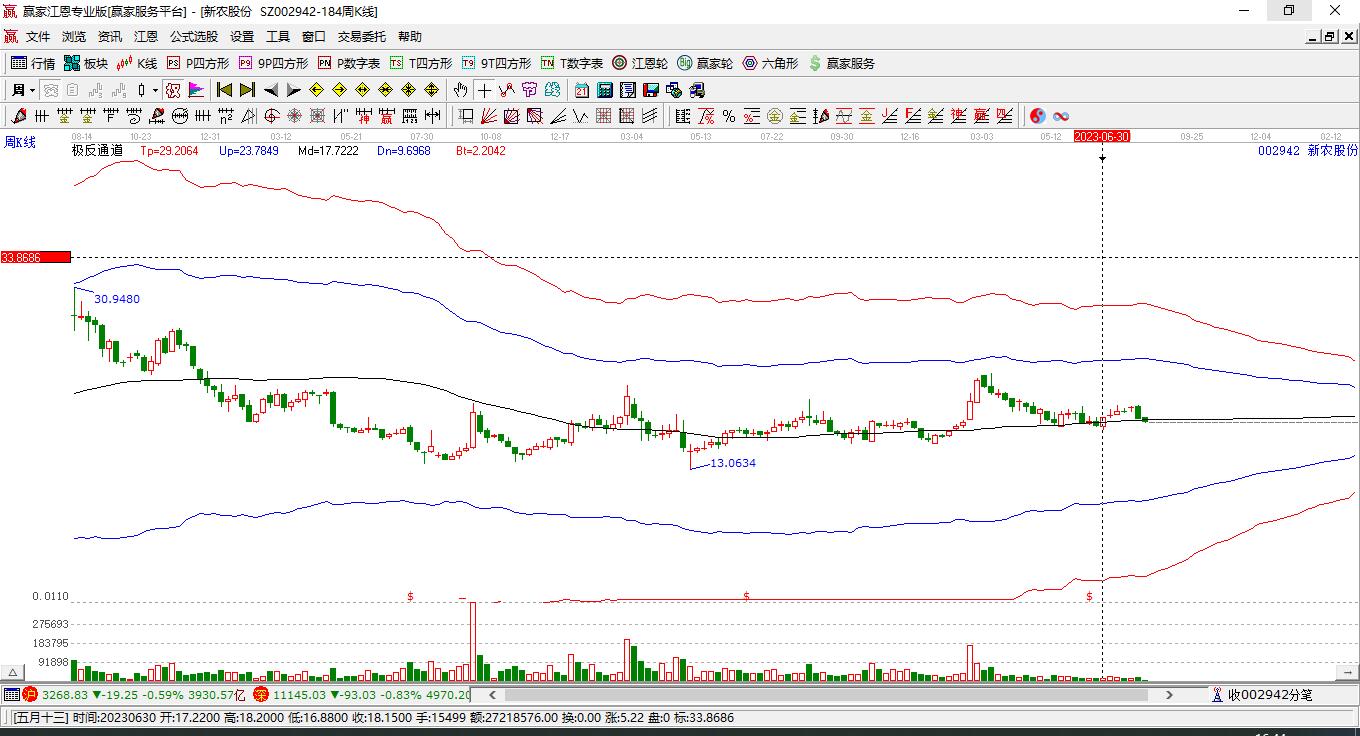Select the n² grid tool

click(225, 116)
